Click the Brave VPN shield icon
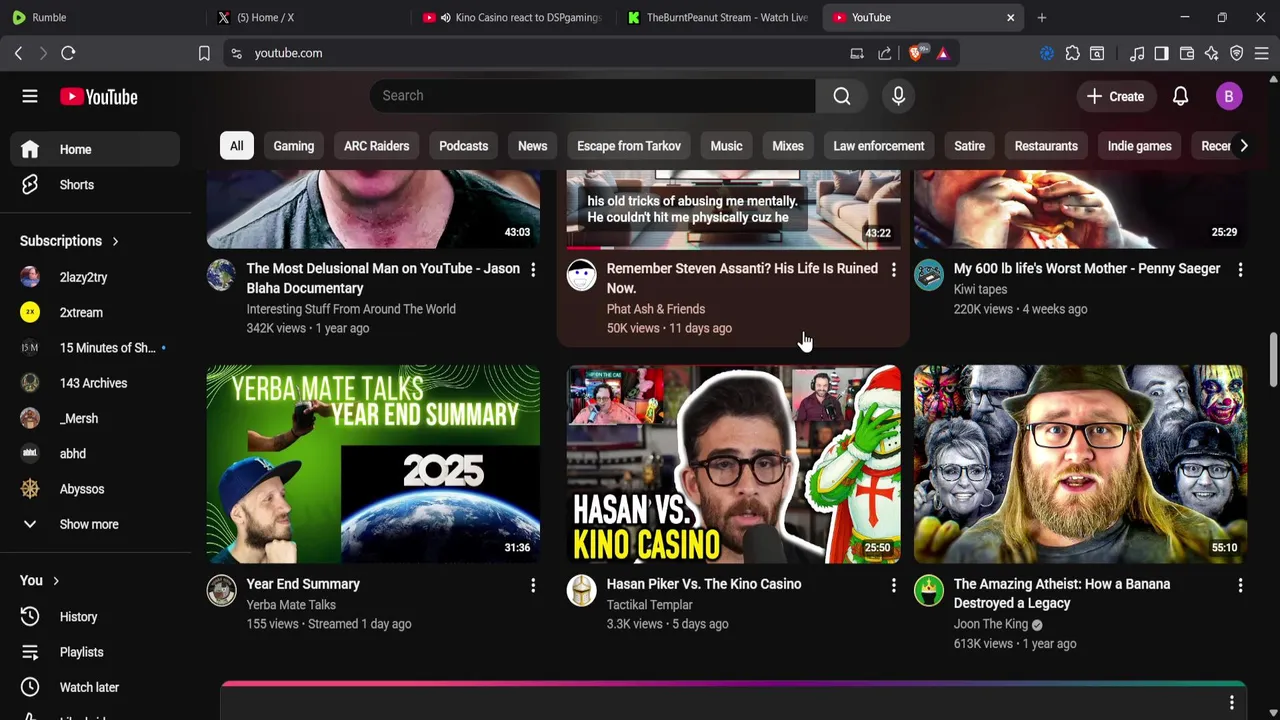This screenshot has height=720, width=1280. [x=1237, y=53]
